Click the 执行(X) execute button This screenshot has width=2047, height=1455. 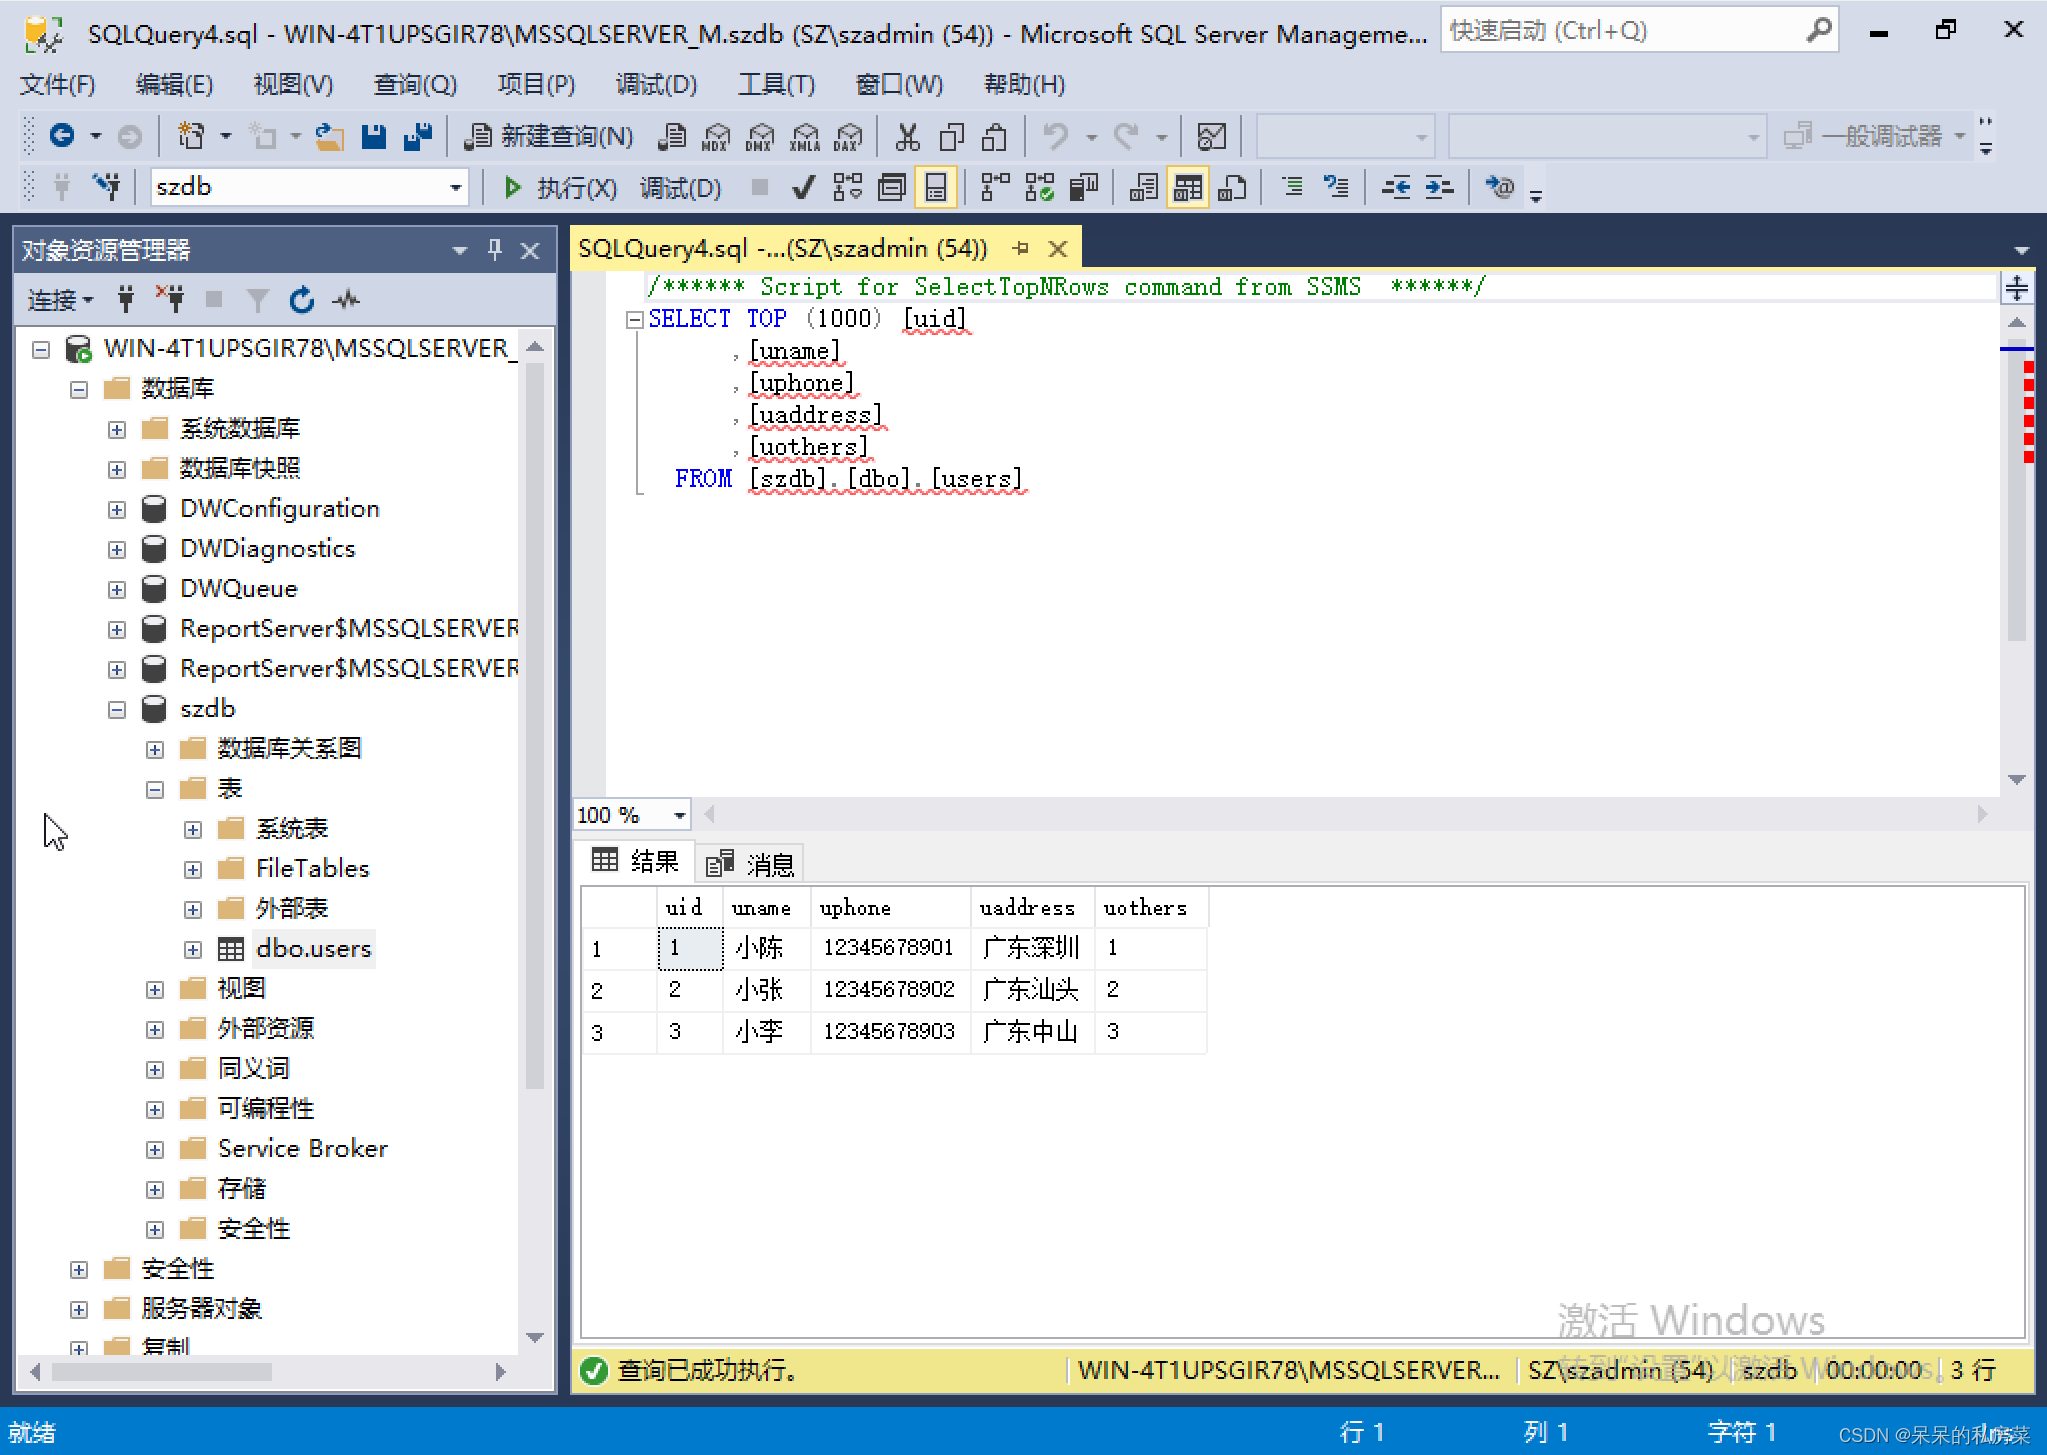[x=559, y=187]
